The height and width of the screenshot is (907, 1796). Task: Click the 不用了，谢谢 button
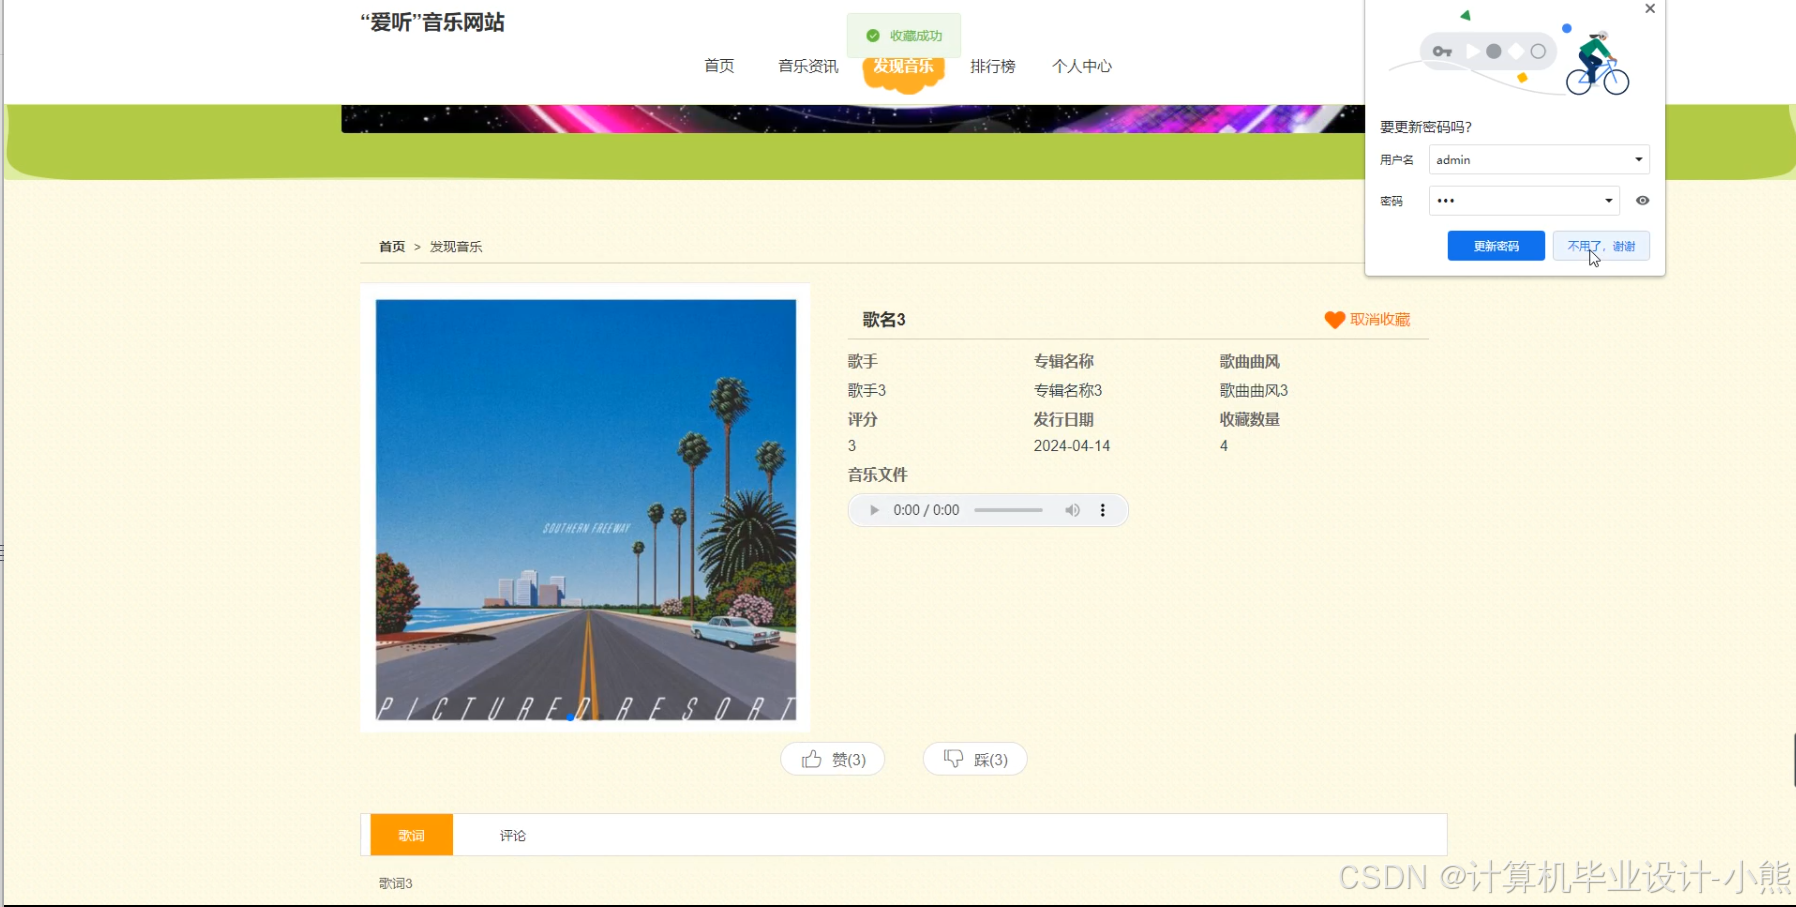click(x=1601, y=246)
